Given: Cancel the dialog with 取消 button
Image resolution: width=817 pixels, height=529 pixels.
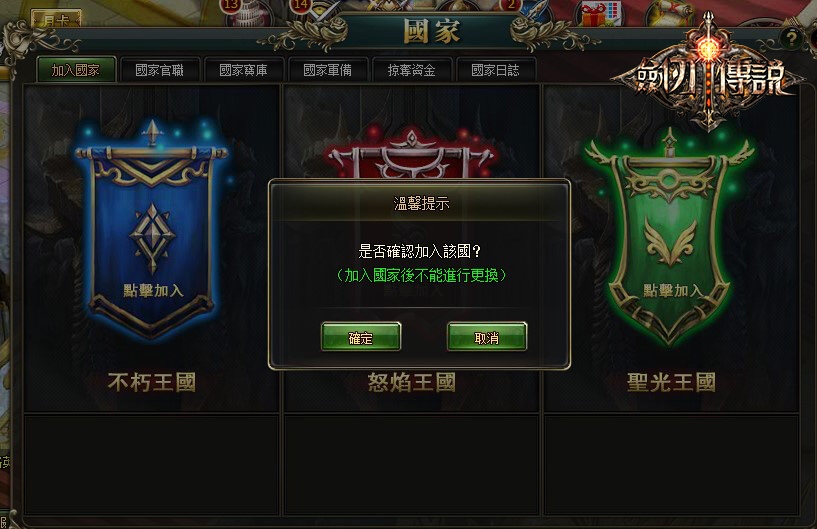Looking at the screenshot, I should 487,338.
